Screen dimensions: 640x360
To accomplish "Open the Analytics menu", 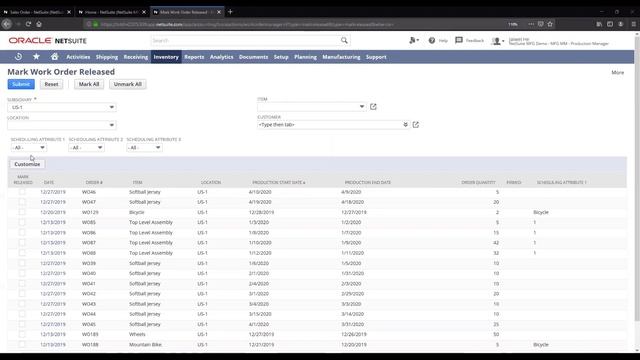I will point(222,57).
